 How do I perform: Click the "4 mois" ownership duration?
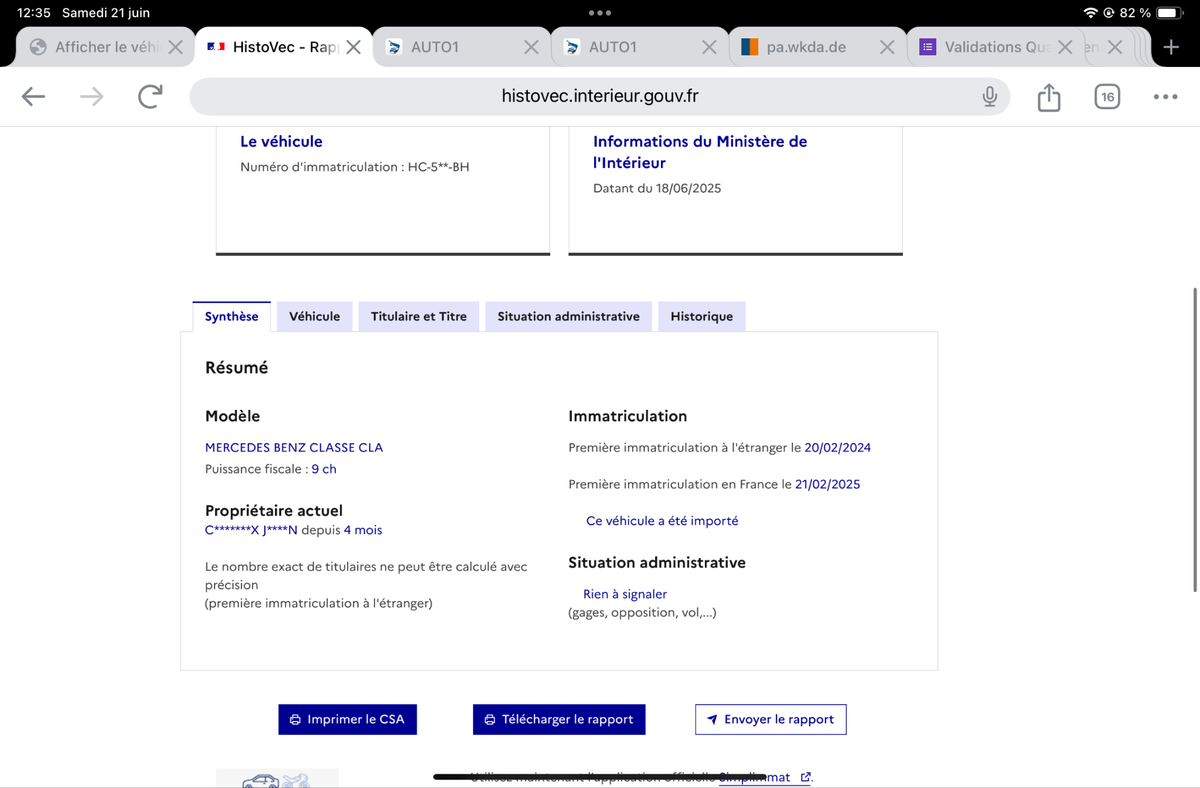coord(363,530)
